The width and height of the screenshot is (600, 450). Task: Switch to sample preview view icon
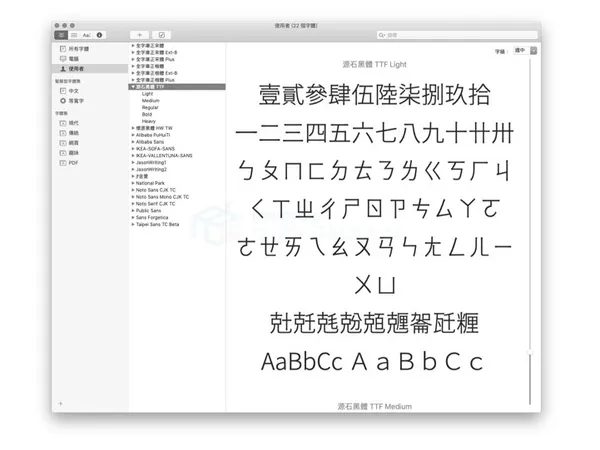tap(61, 35)
